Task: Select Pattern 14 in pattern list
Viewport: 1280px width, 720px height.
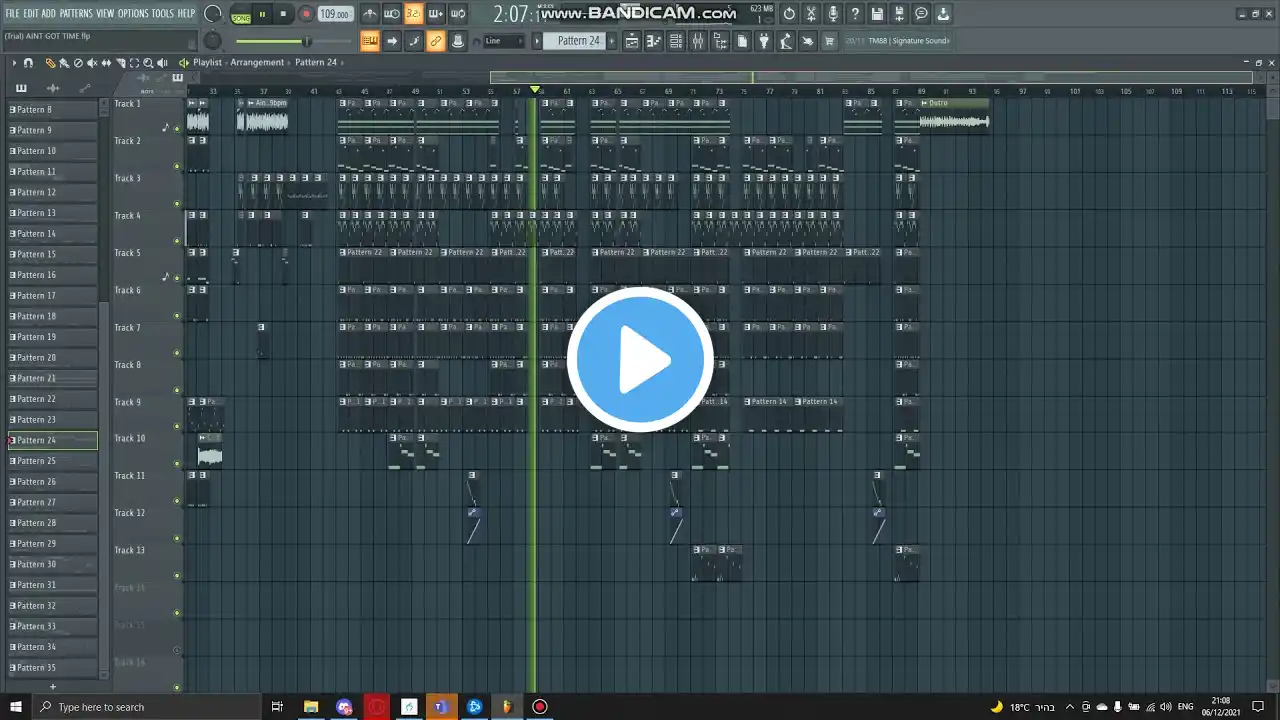Action: click(53, 234)
